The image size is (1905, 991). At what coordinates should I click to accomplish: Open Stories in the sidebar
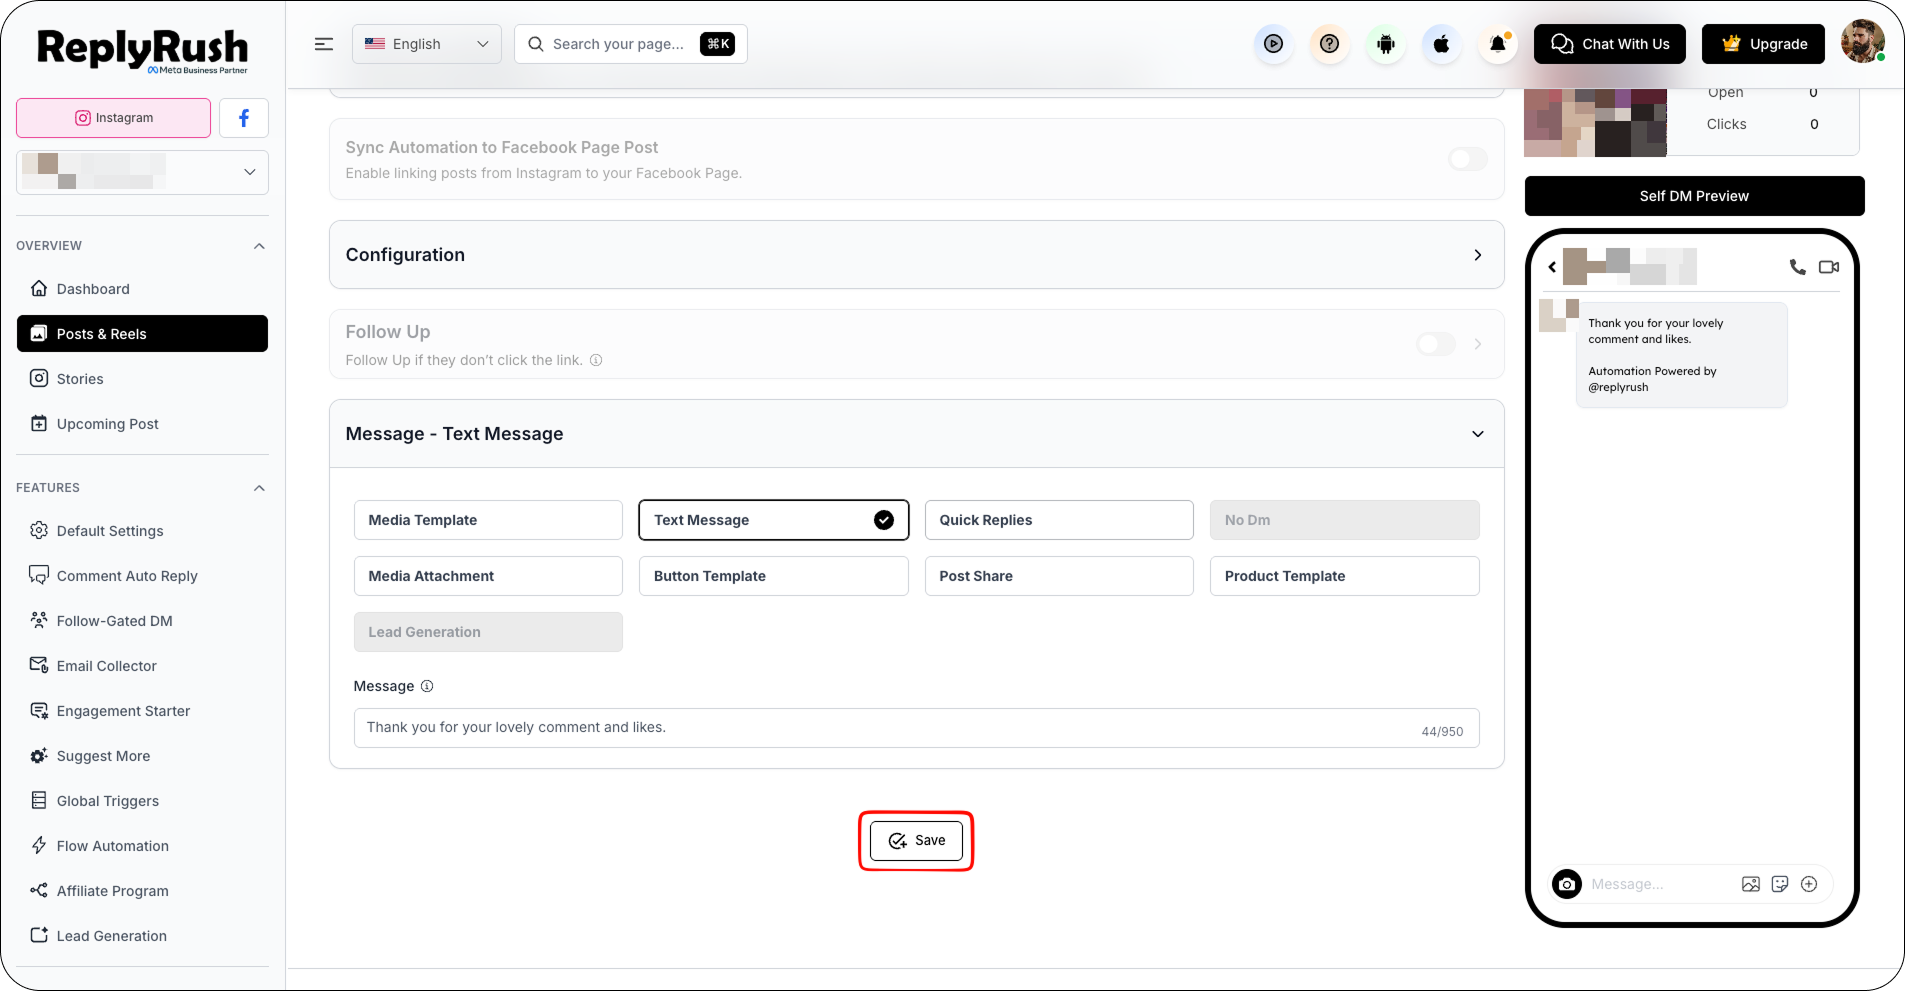142,379
